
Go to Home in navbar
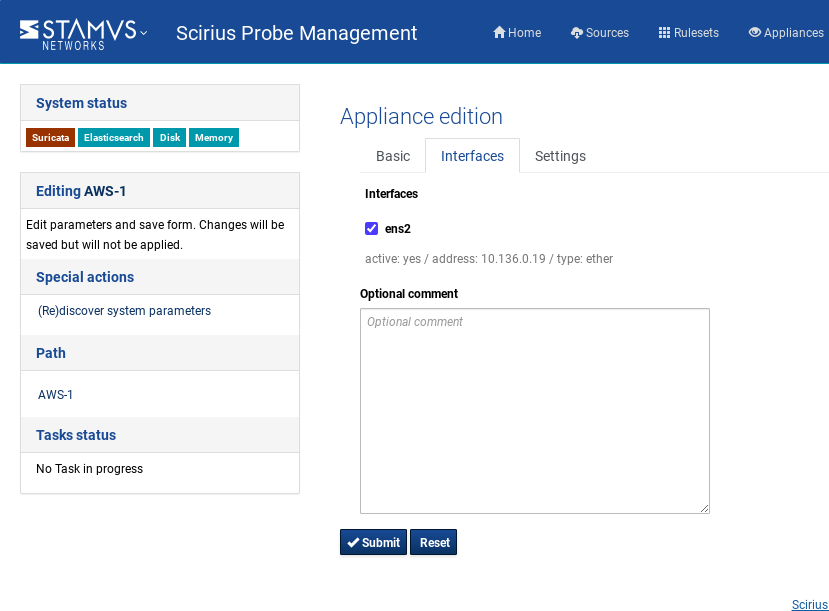[517, 33]
